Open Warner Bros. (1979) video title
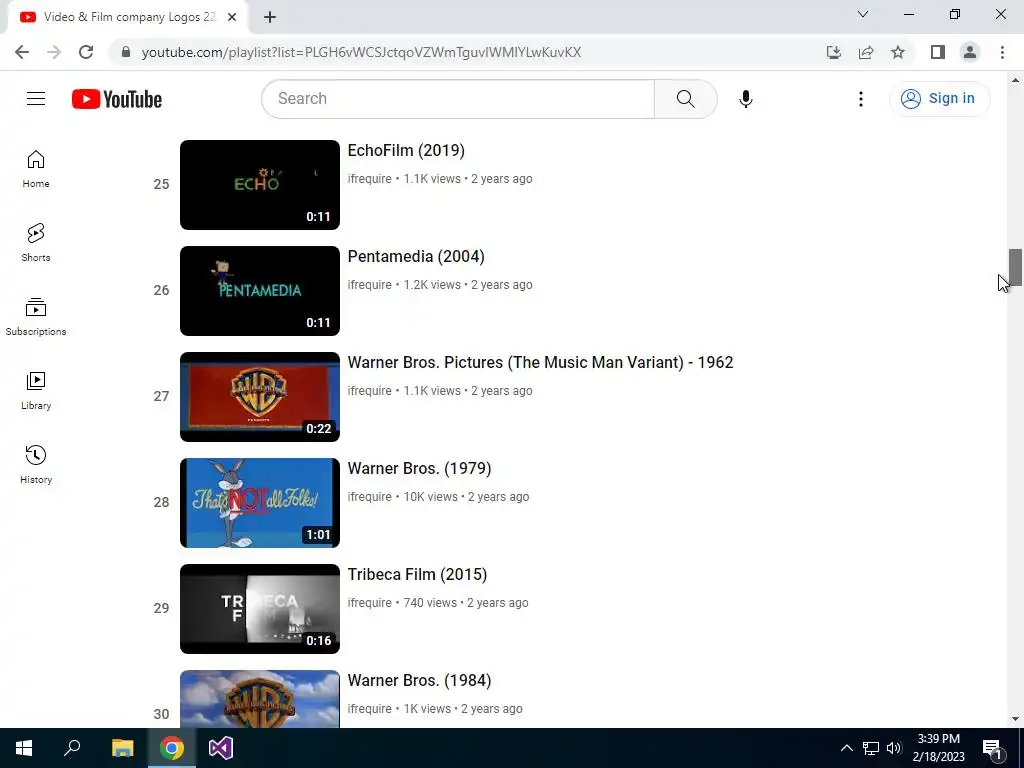Screen dimensions: 1024x768 click(419, 468)
